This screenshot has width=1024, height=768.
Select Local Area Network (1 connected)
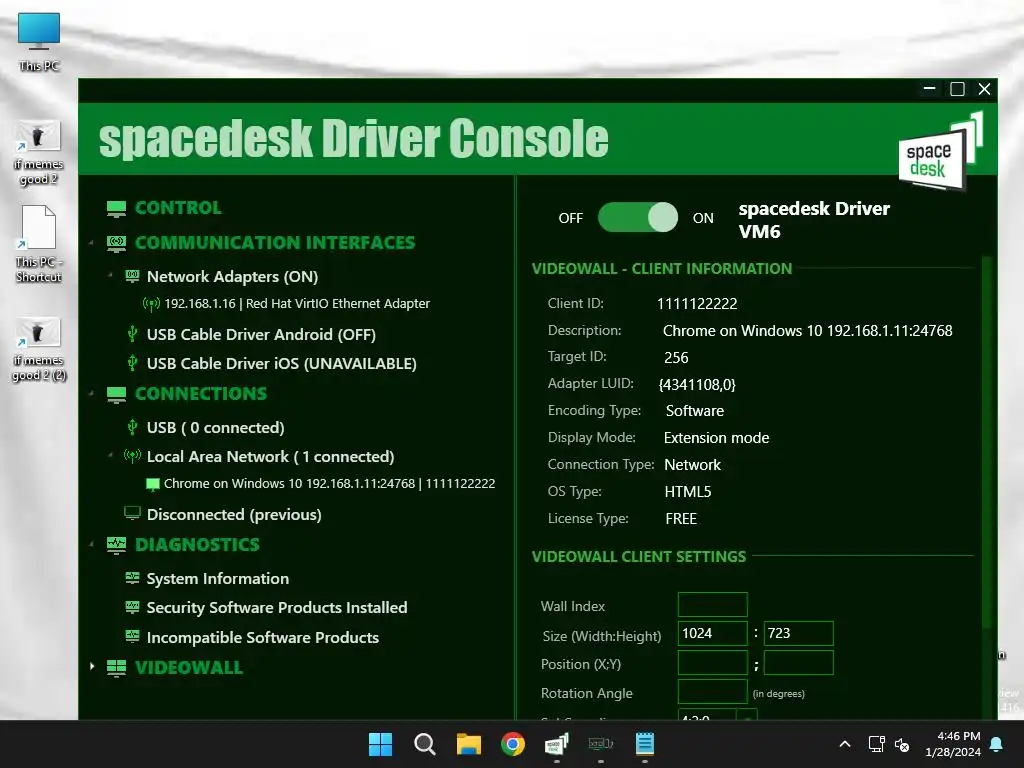click(270, 456)
